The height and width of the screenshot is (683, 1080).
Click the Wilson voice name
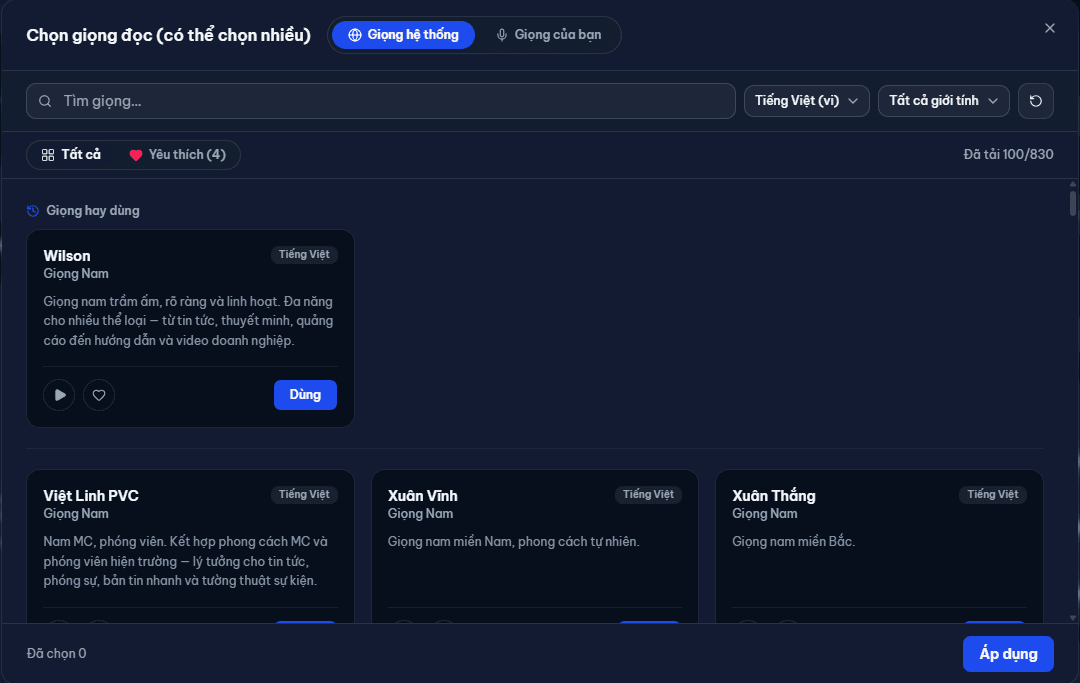[x=67, y=256]
